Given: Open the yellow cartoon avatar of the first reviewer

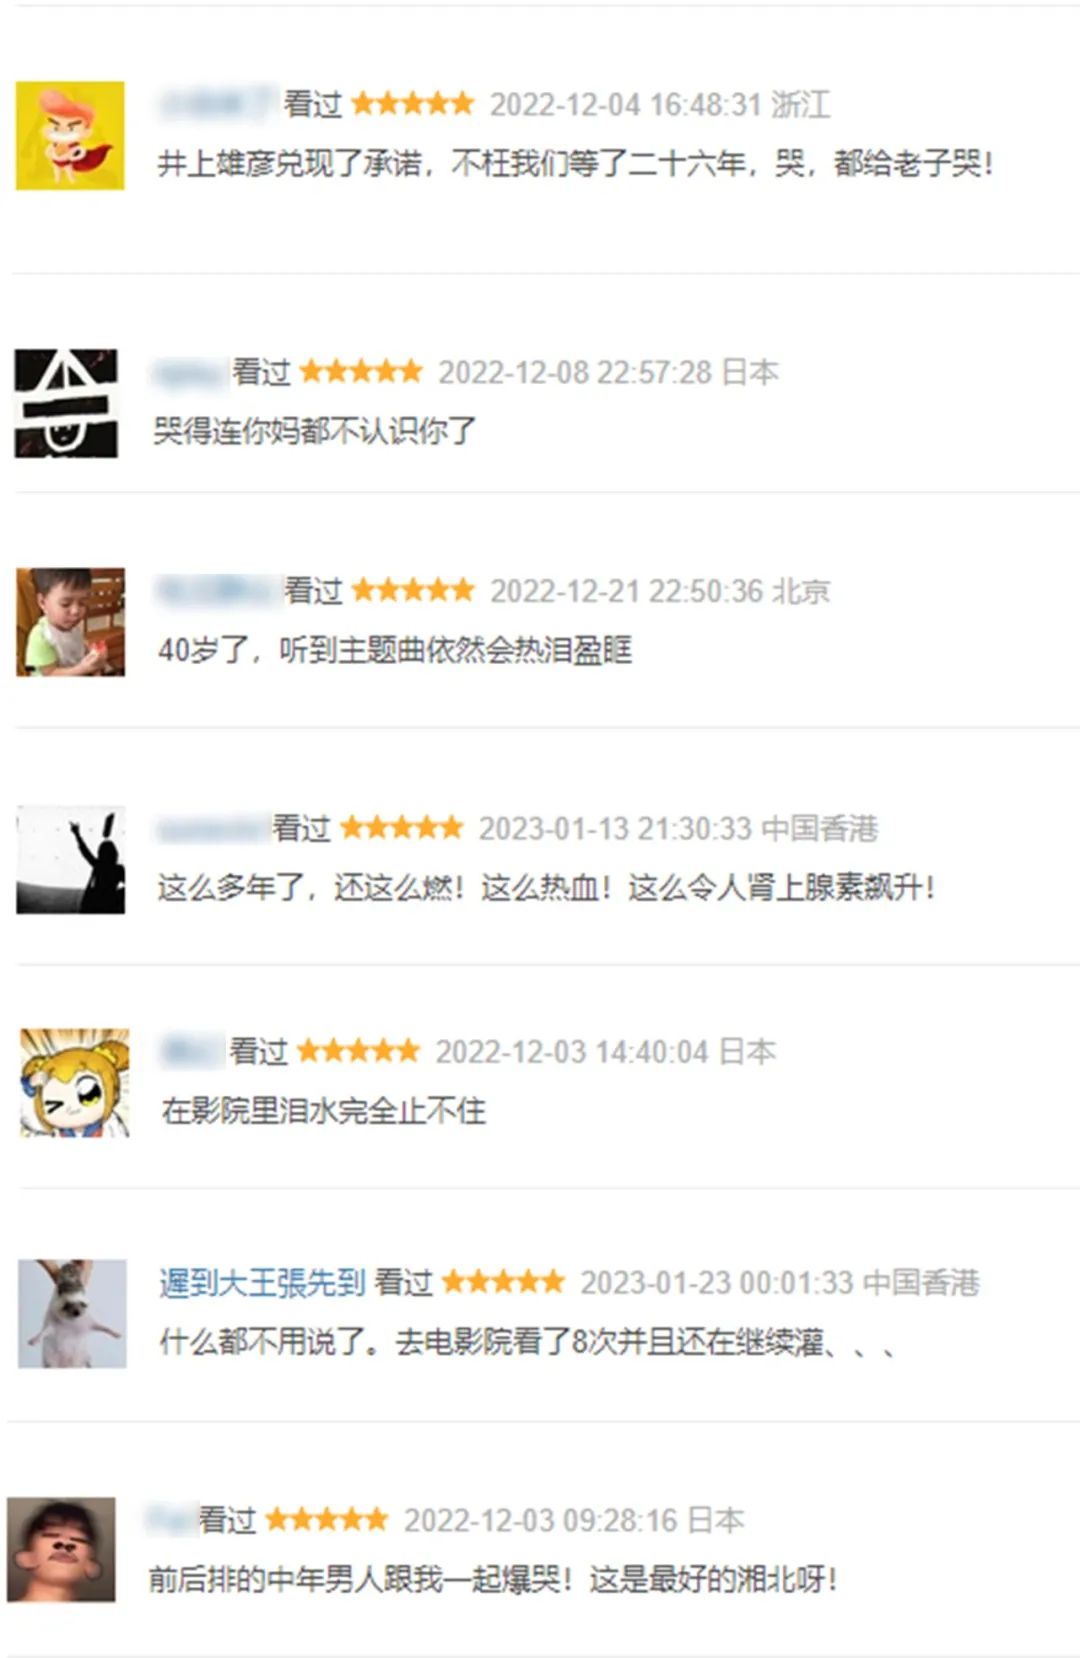Looking at the screenshot, I should point(70,135).
